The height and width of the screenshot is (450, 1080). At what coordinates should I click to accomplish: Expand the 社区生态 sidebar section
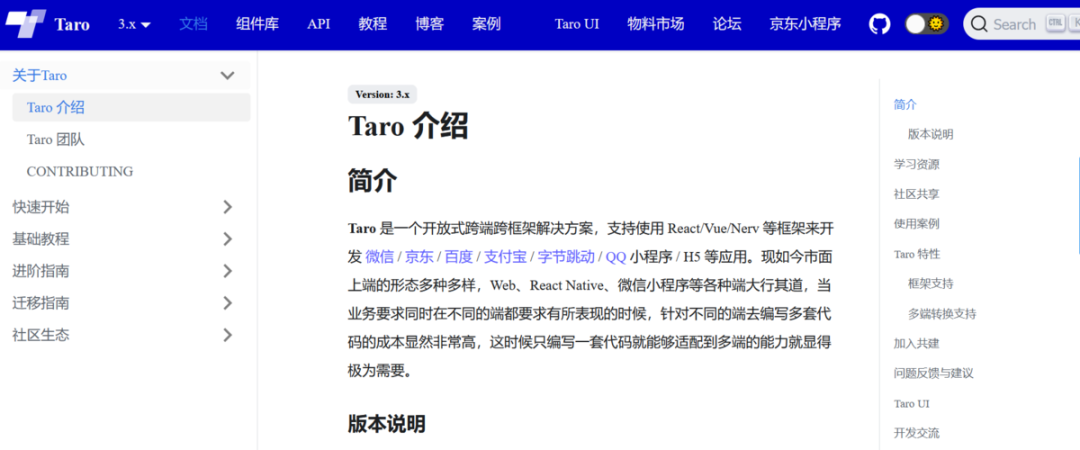[227, 335]
